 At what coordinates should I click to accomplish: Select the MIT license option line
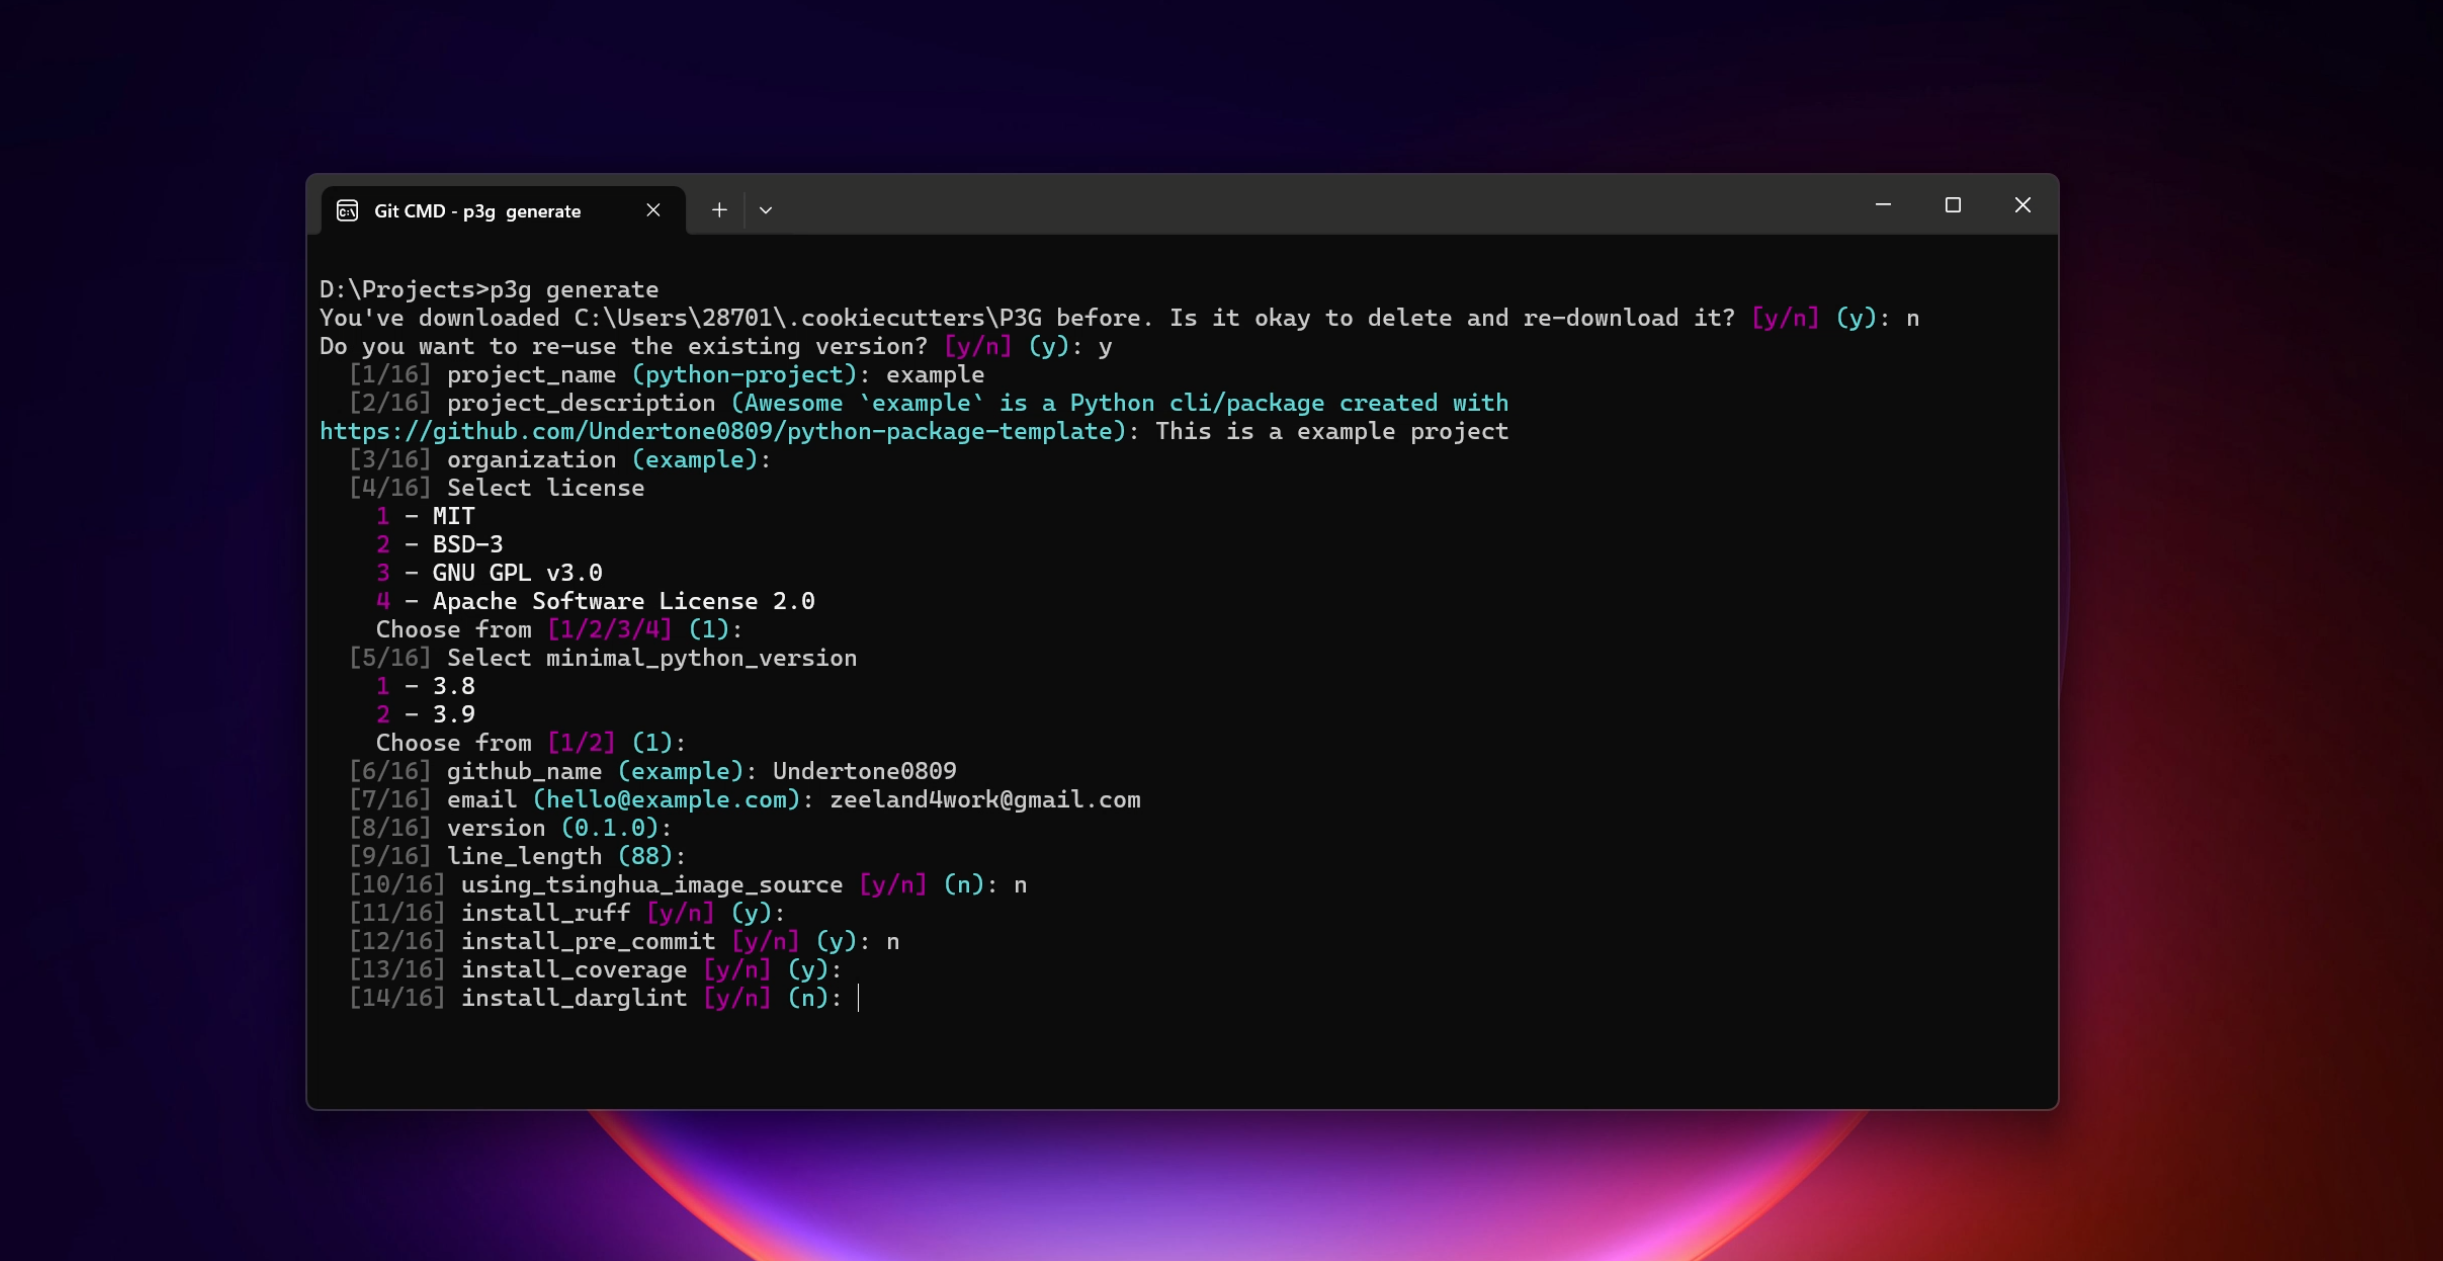[x=425, y=515]
